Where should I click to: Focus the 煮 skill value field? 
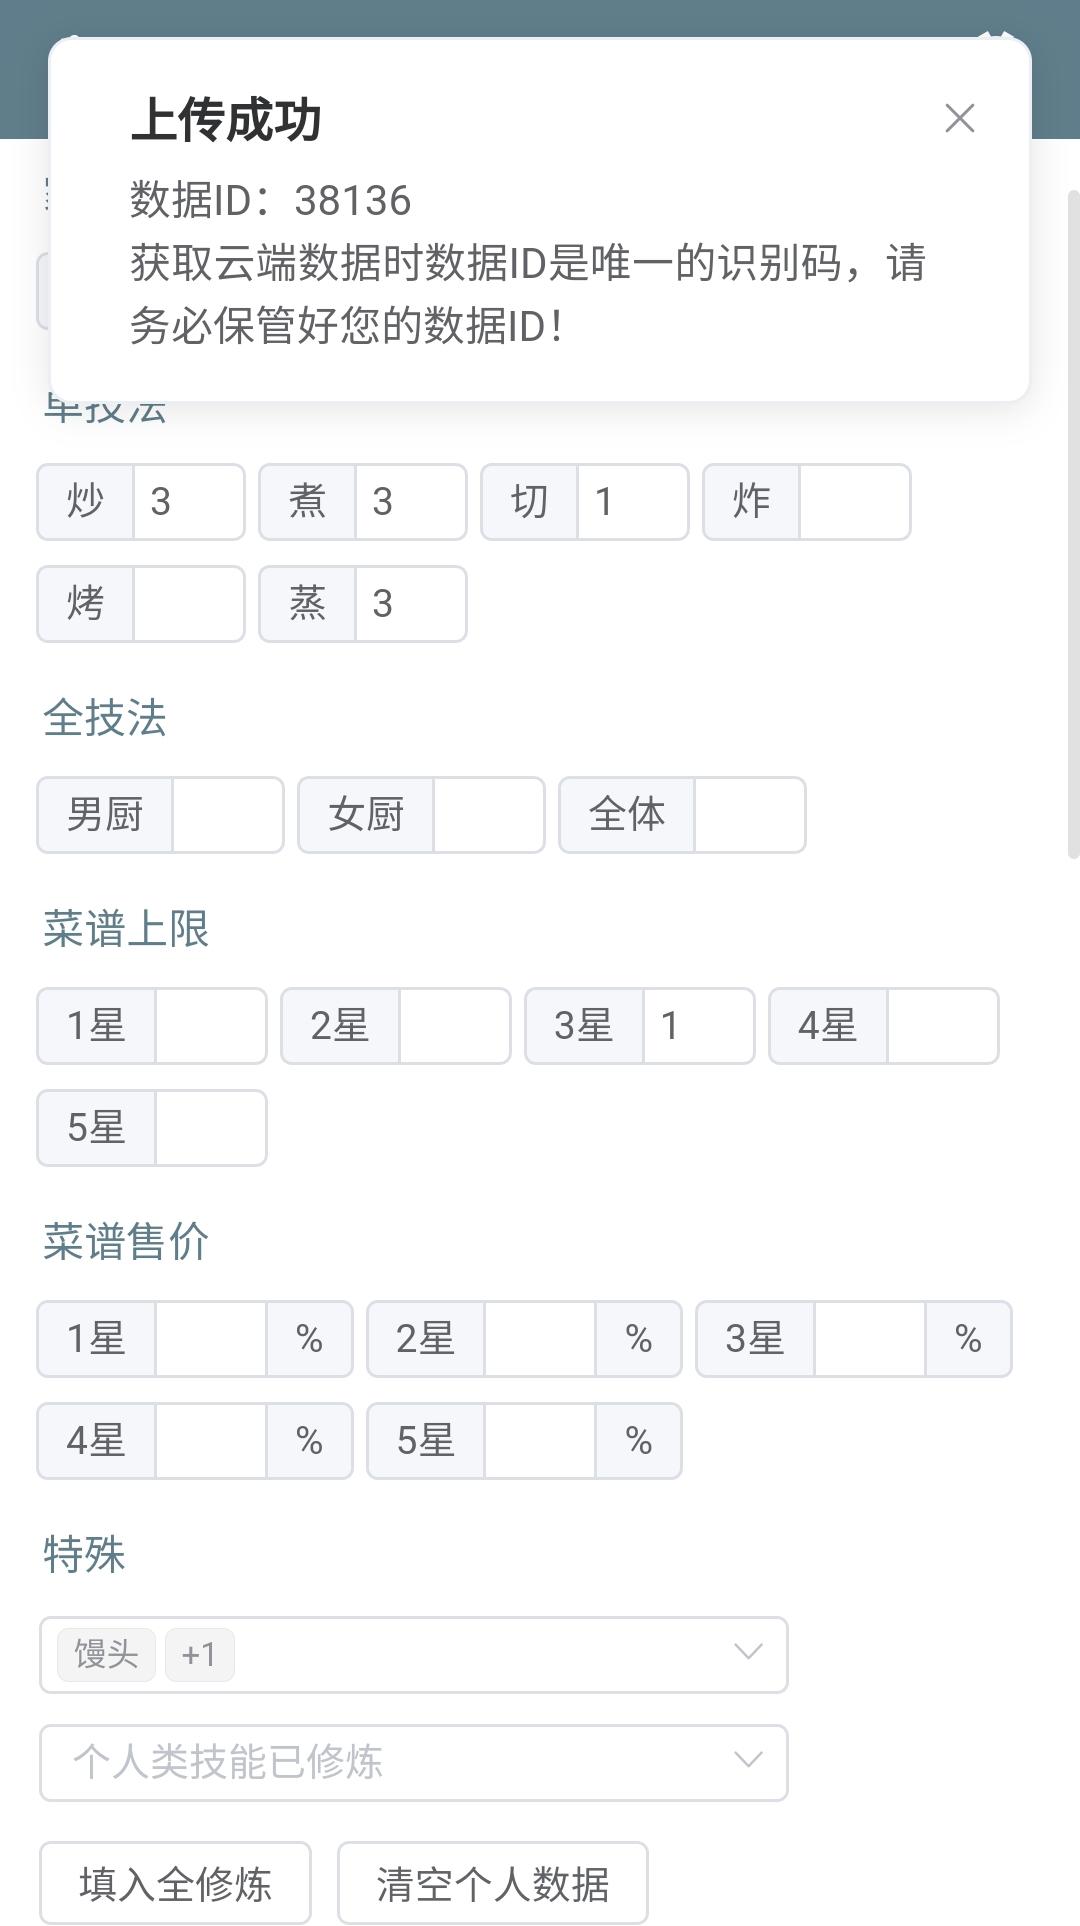point(410,502)
